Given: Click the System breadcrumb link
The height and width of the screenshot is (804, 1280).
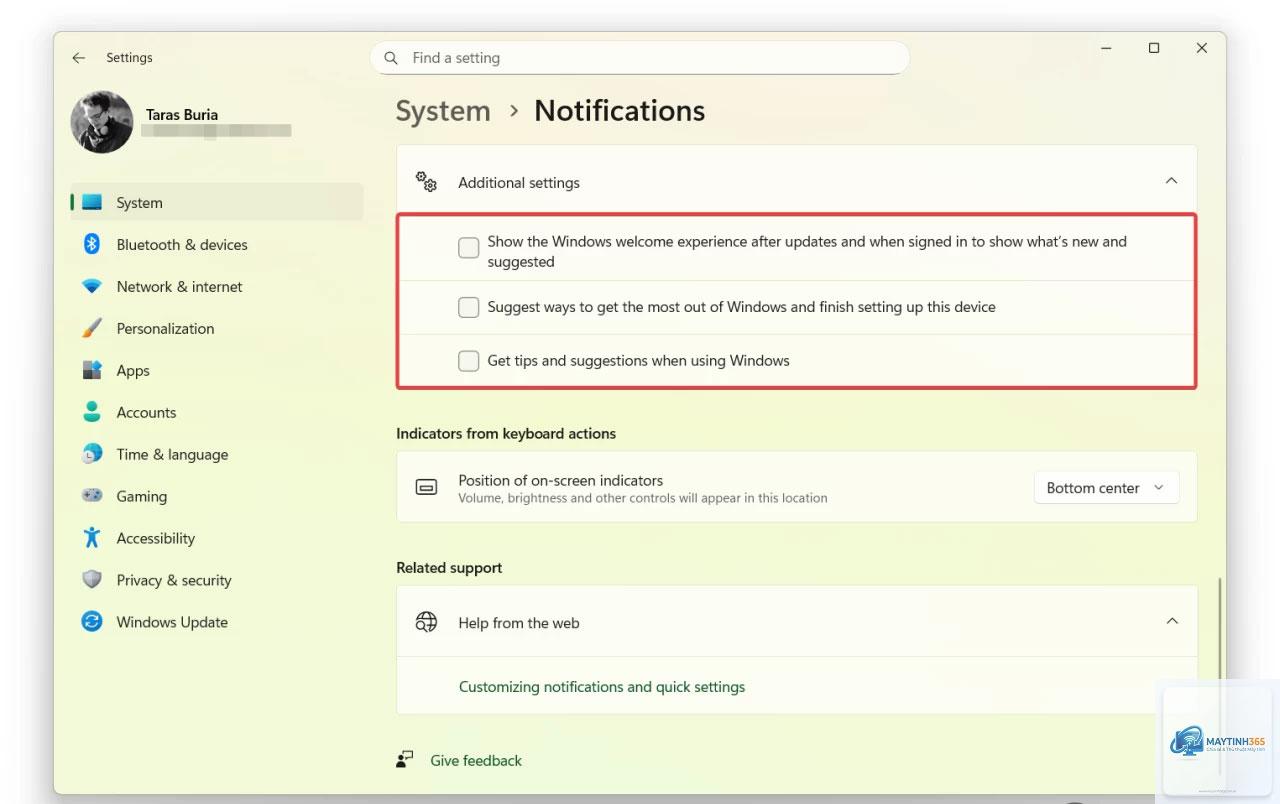Looking at the screenshot, I should pyautogui.click(x=443, y=111).
